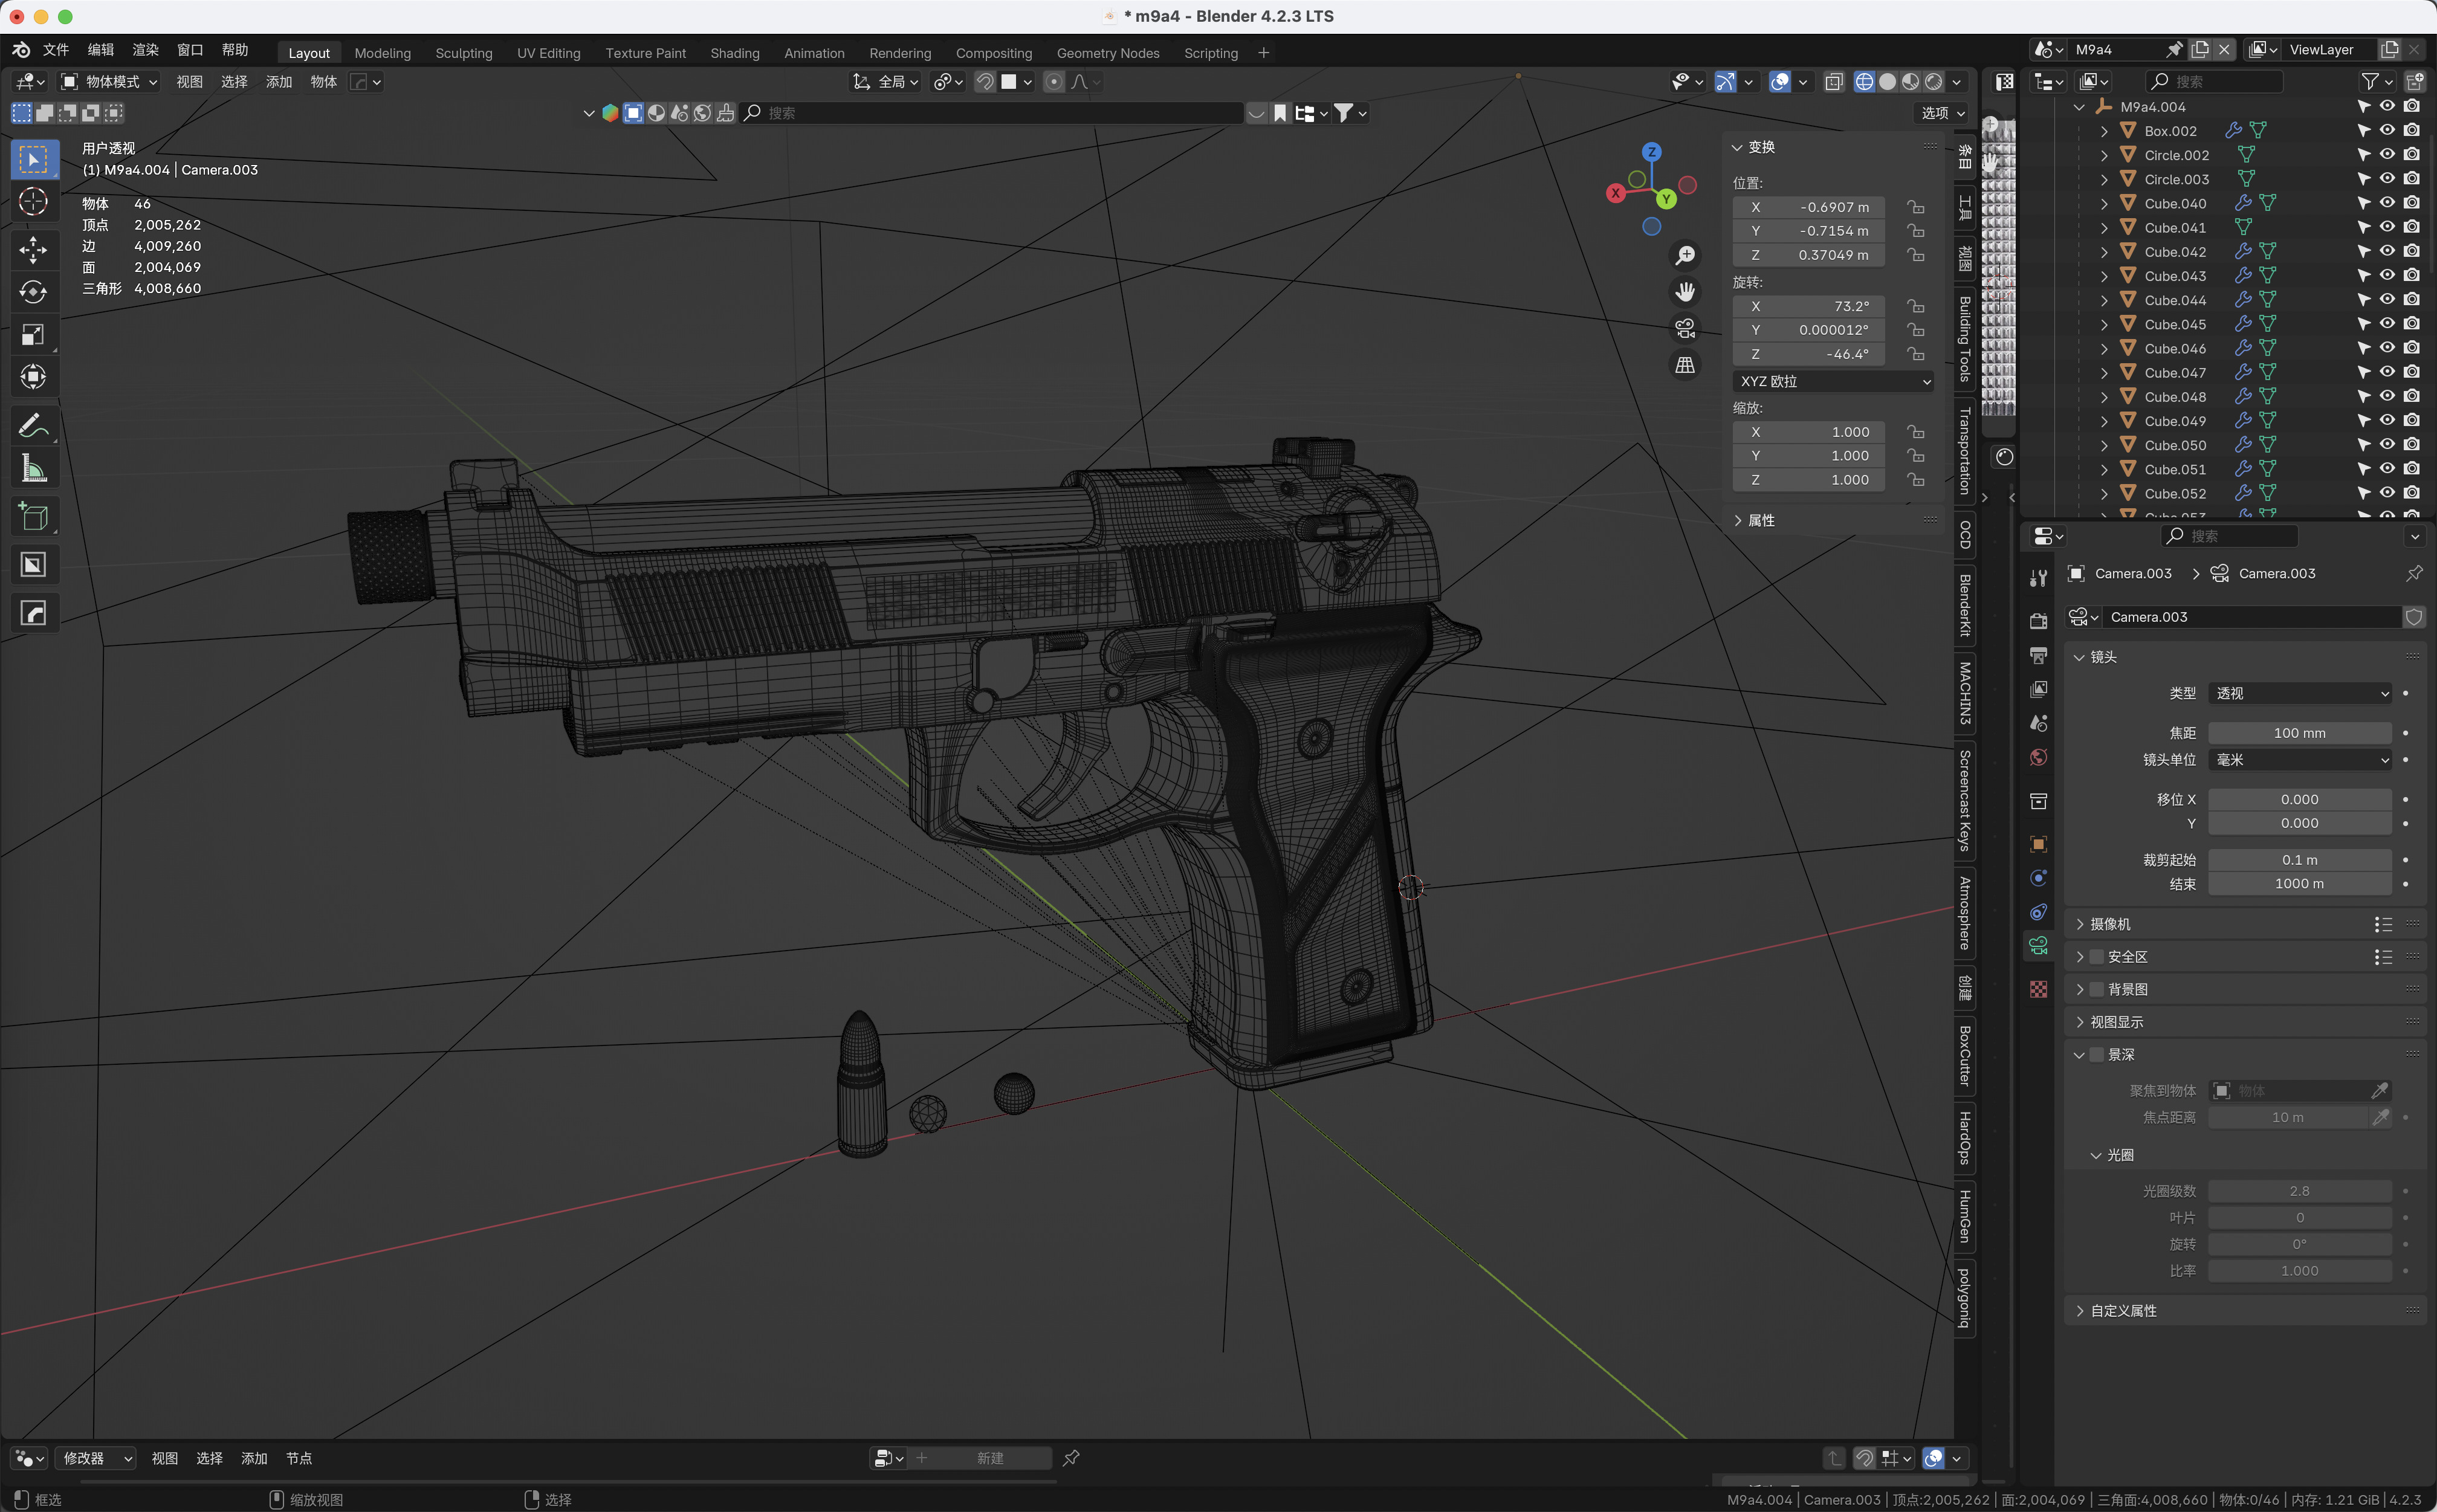Toggle the Depth of Field (景深) checkbox
2437x1512 pixels.
click(2097, 1054)
